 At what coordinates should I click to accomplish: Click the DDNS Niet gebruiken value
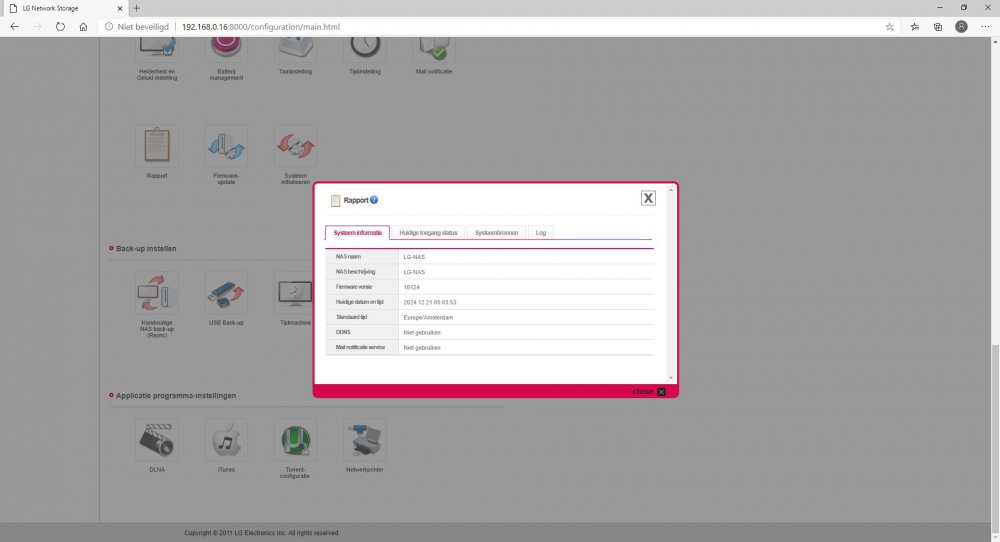coord(422,333)
